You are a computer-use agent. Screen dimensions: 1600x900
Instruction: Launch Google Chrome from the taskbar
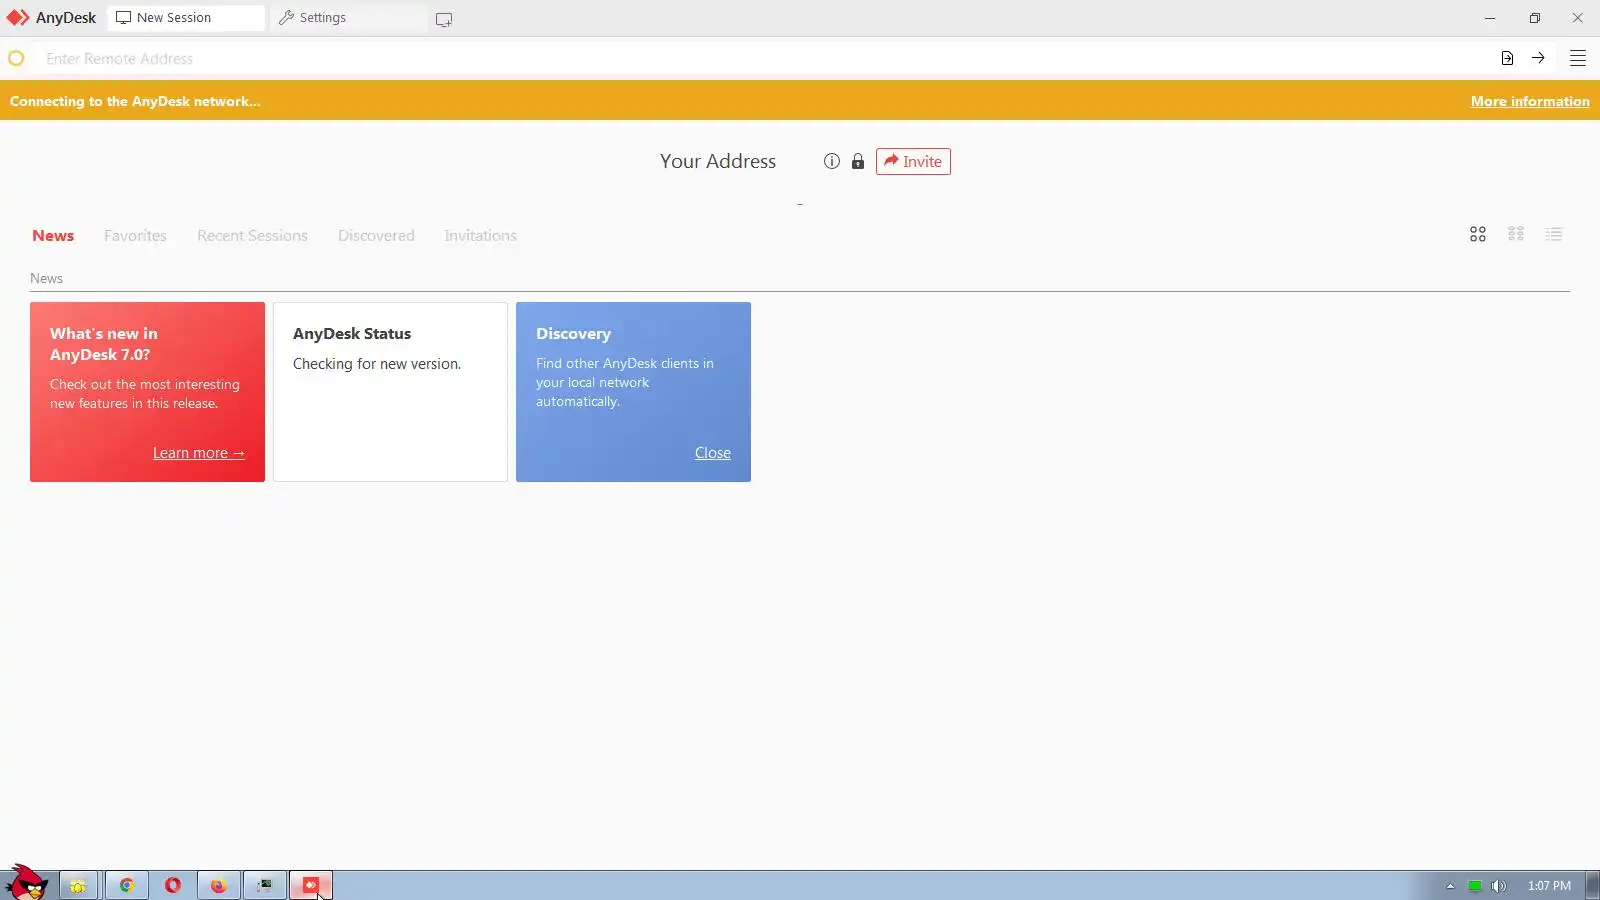pos(126,885)
